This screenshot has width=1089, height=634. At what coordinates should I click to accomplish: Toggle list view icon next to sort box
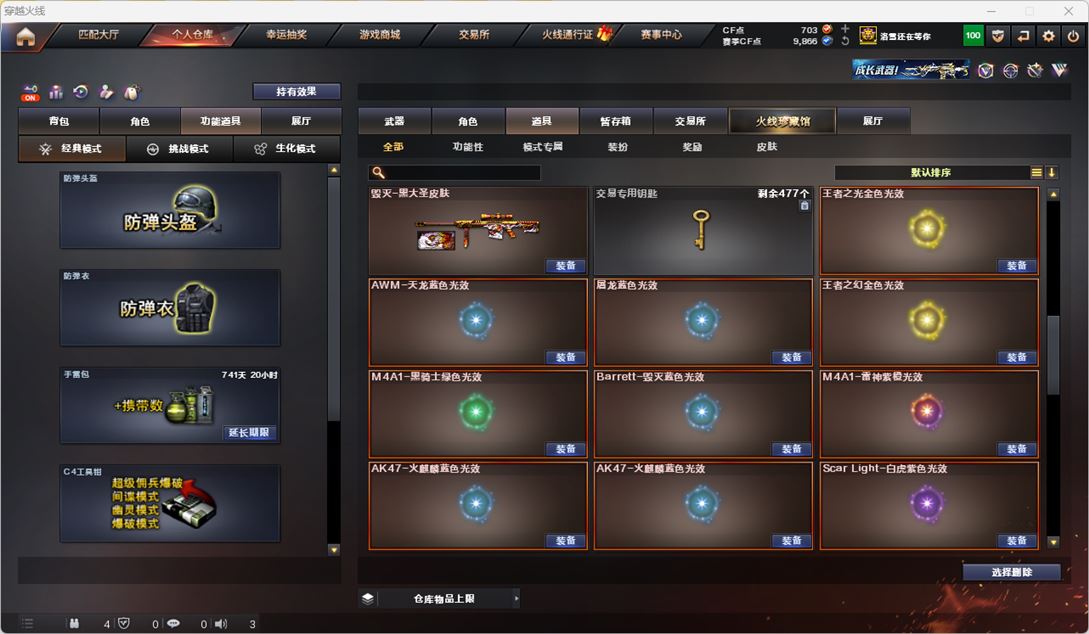(1036, 172)
